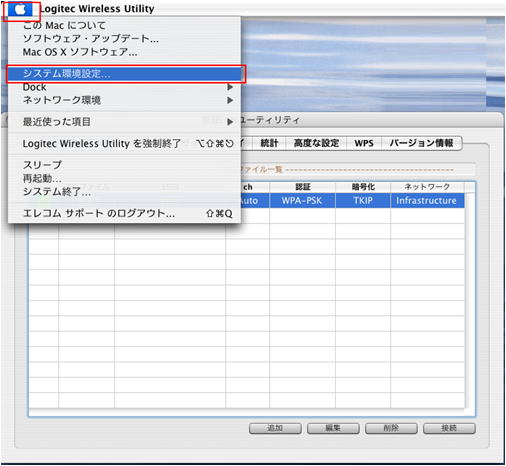Log out エレコム サポート user
506x466 pixels.
click(124, 213)
